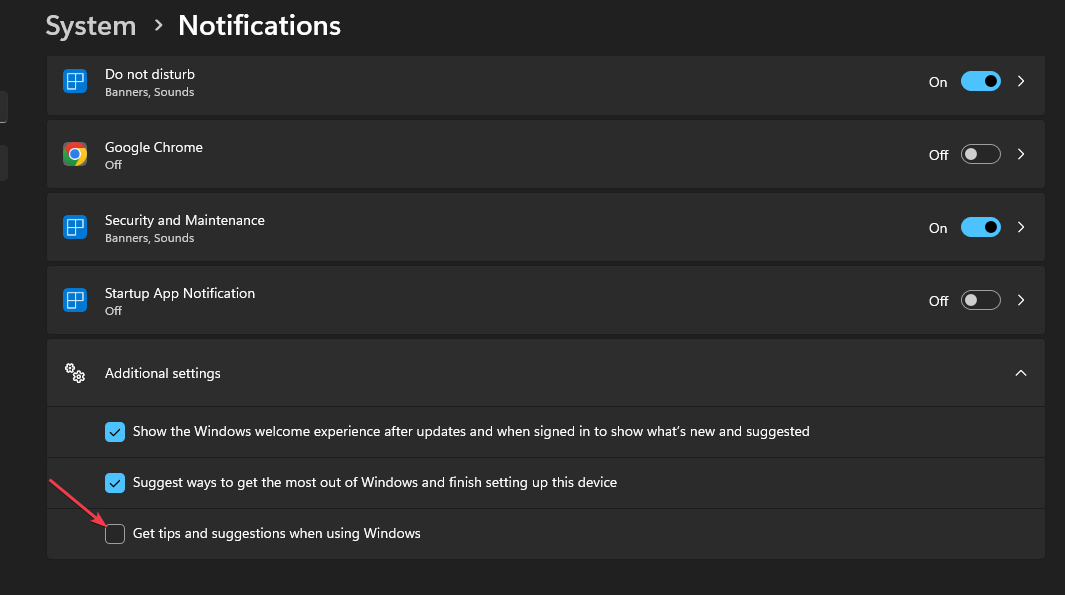
Task: Open Do not disturb details chevron
Action: tap(1021, 81)
